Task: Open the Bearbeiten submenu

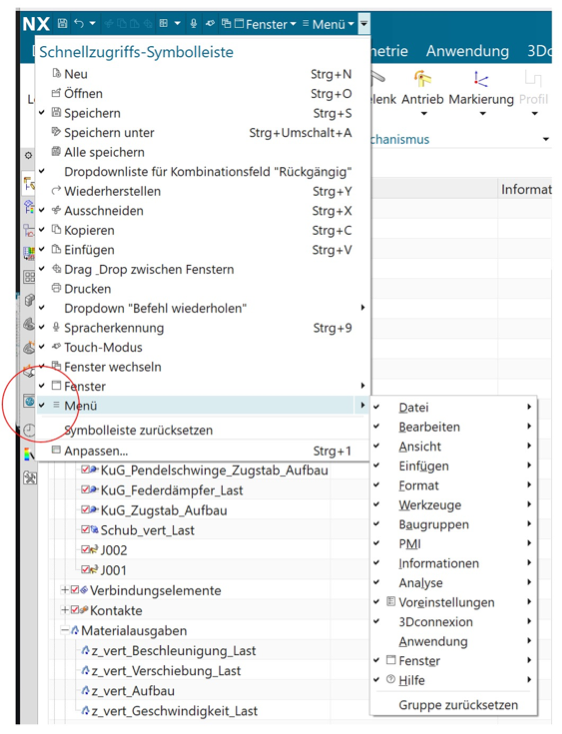Action: coord(453,427)
